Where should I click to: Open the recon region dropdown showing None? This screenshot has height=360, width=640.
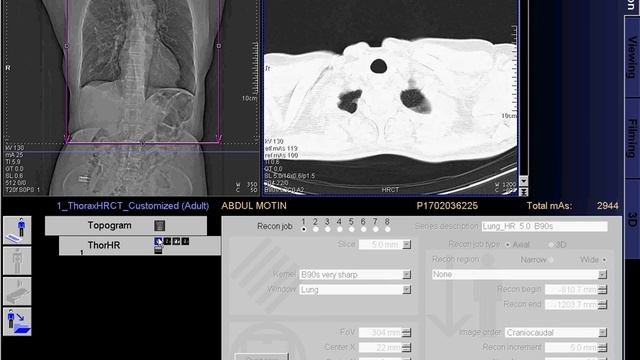(602, 275)
